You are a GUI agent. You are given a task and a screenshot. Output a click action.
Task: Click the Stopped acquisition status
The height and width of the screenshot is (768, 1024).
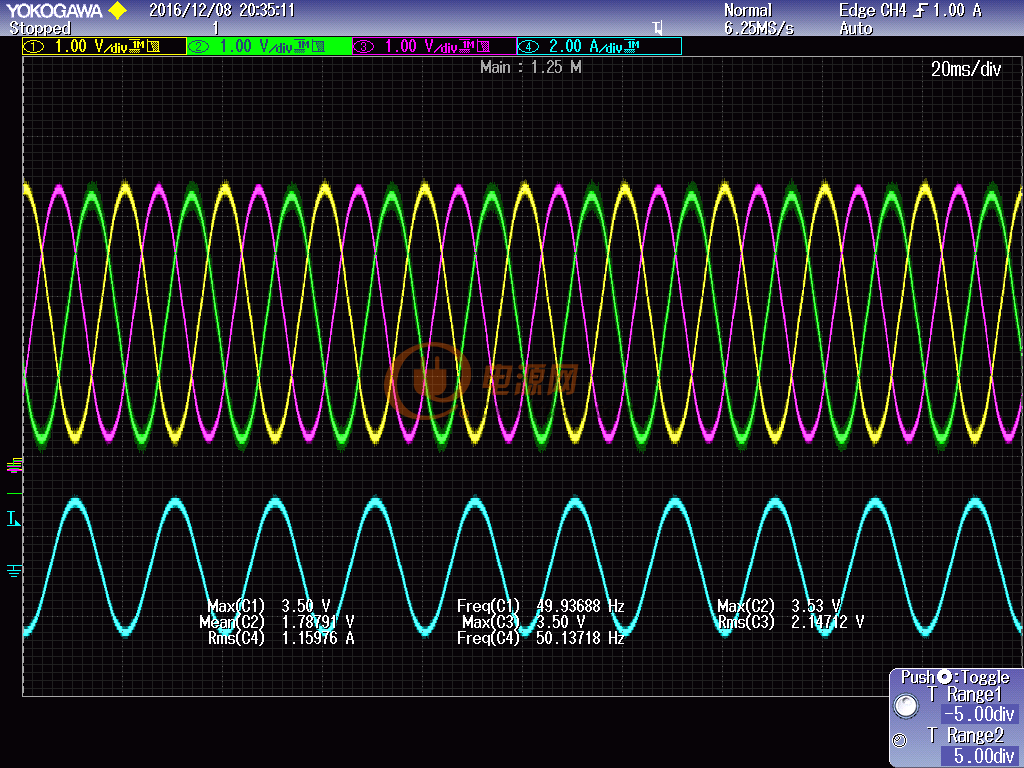click(40, 29)
